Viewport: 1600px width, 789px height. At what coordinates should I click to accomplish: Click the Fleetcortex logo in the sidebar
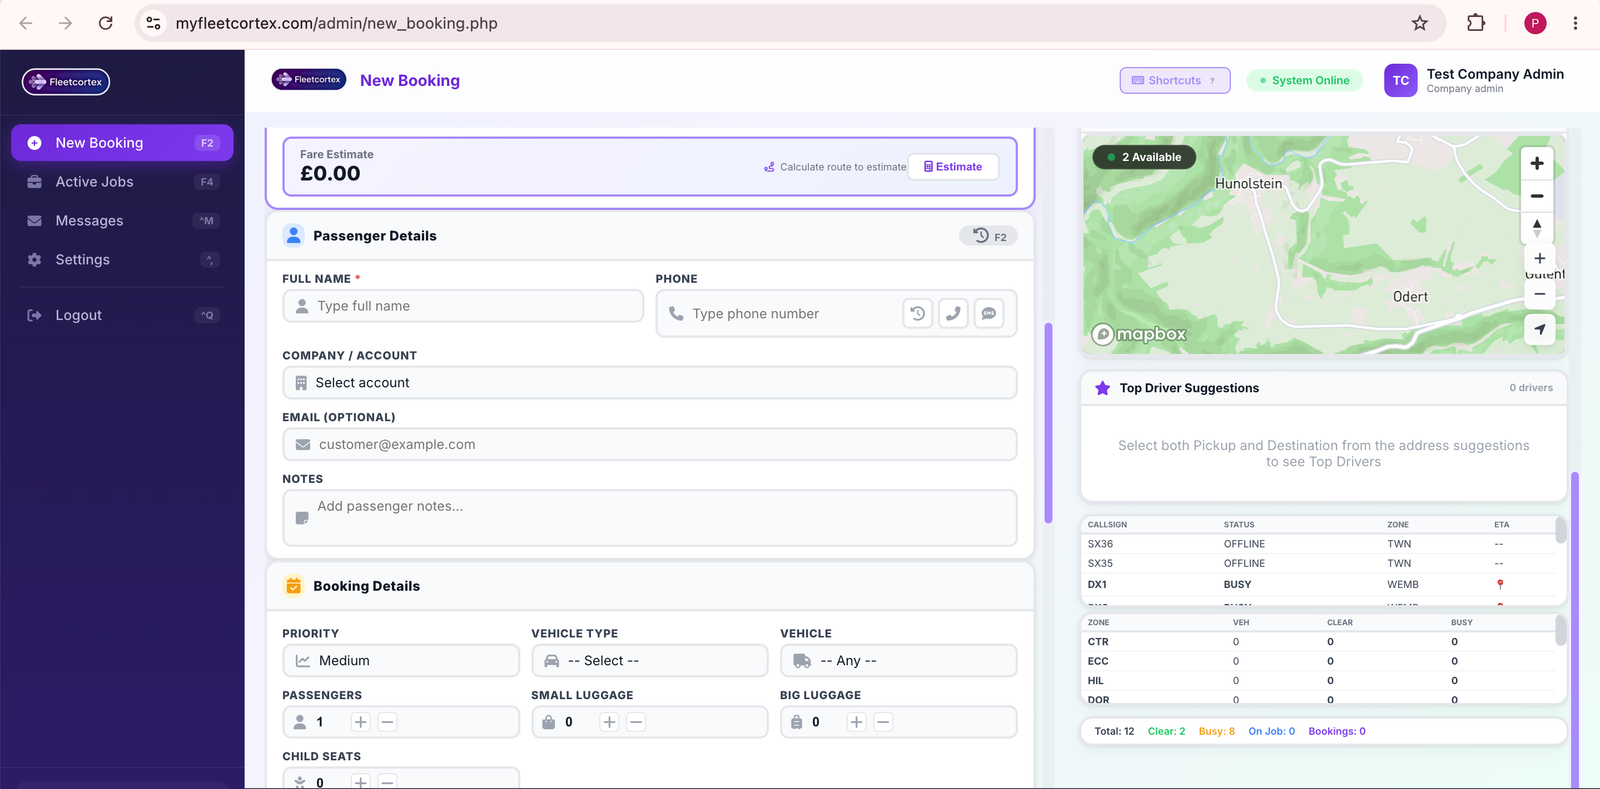66,82
